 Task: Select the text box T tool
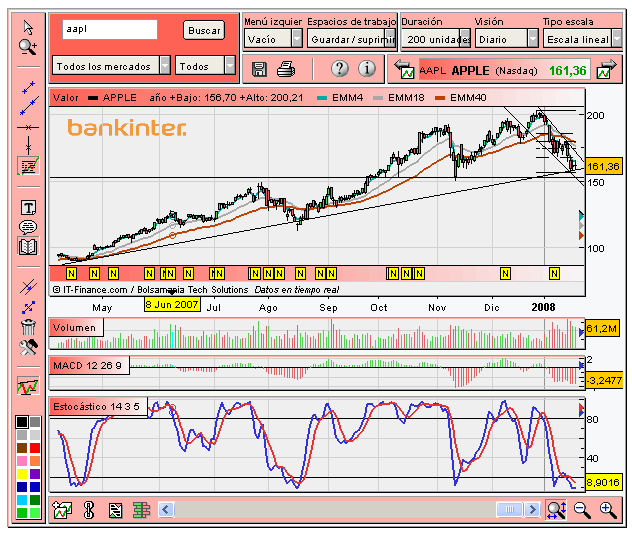(28, 208)
